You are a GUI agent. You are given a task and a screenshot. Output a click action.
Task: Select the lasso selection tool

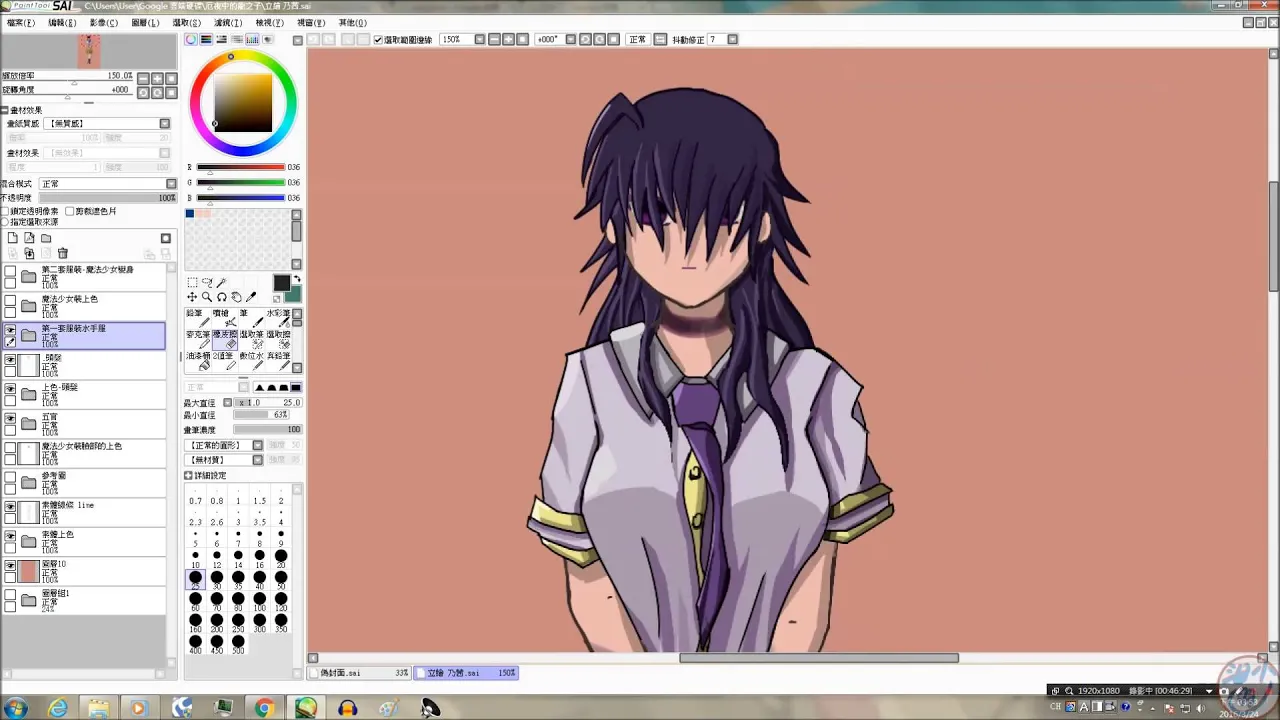coord(207,283)
